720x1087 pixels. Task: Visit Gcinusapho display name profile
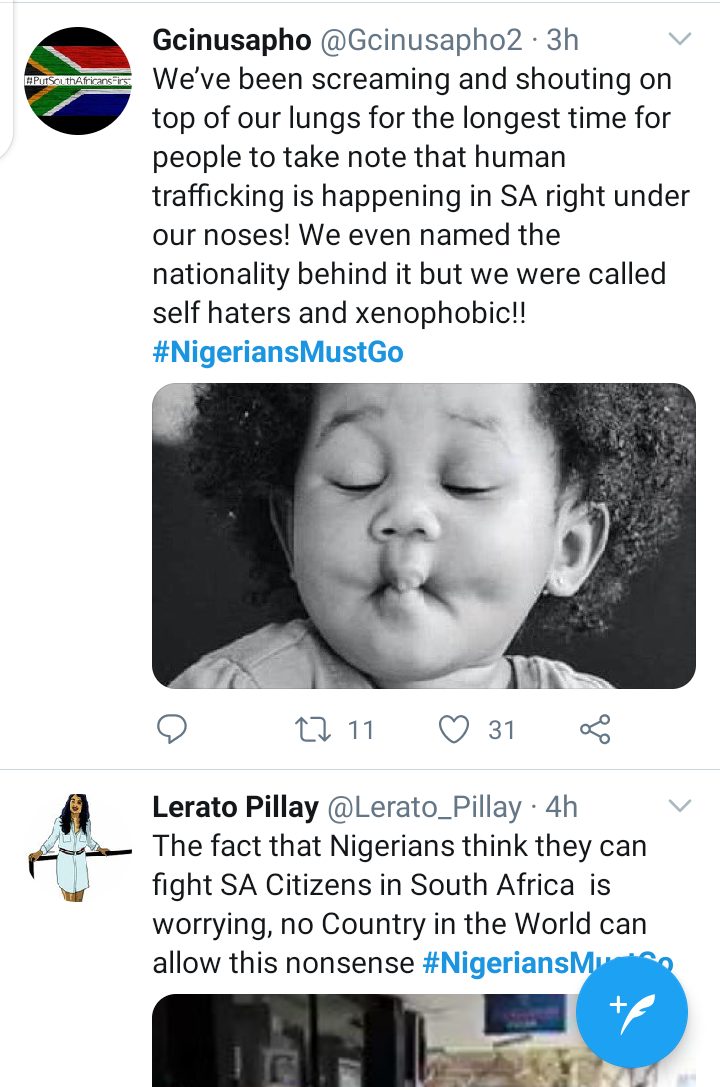[230, 40]
